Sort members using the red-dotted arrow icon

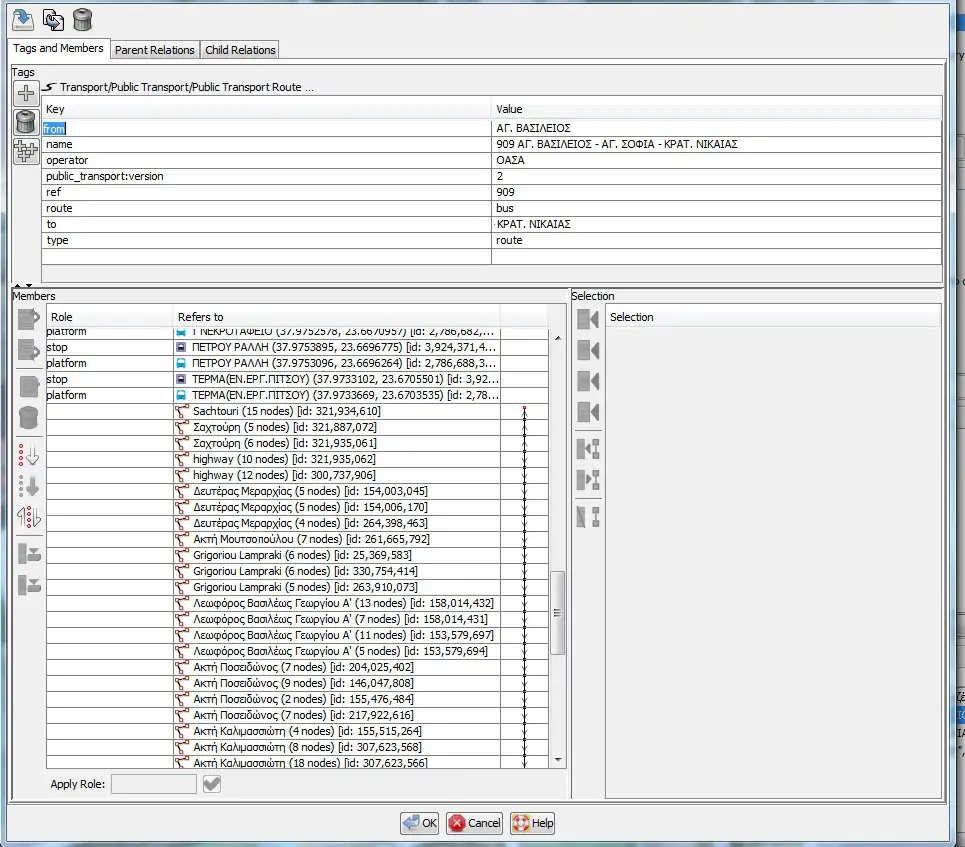pyautogui.click(x=29, y=455)
